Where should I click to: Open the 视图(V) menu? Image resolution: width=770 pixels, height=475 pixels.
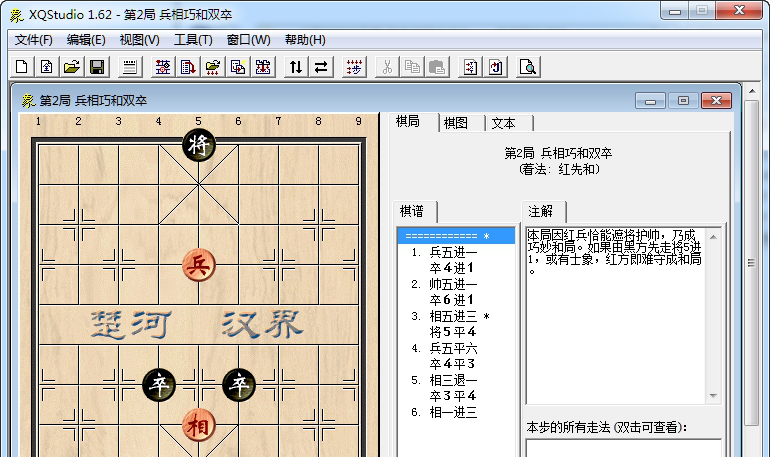point(139,40)
